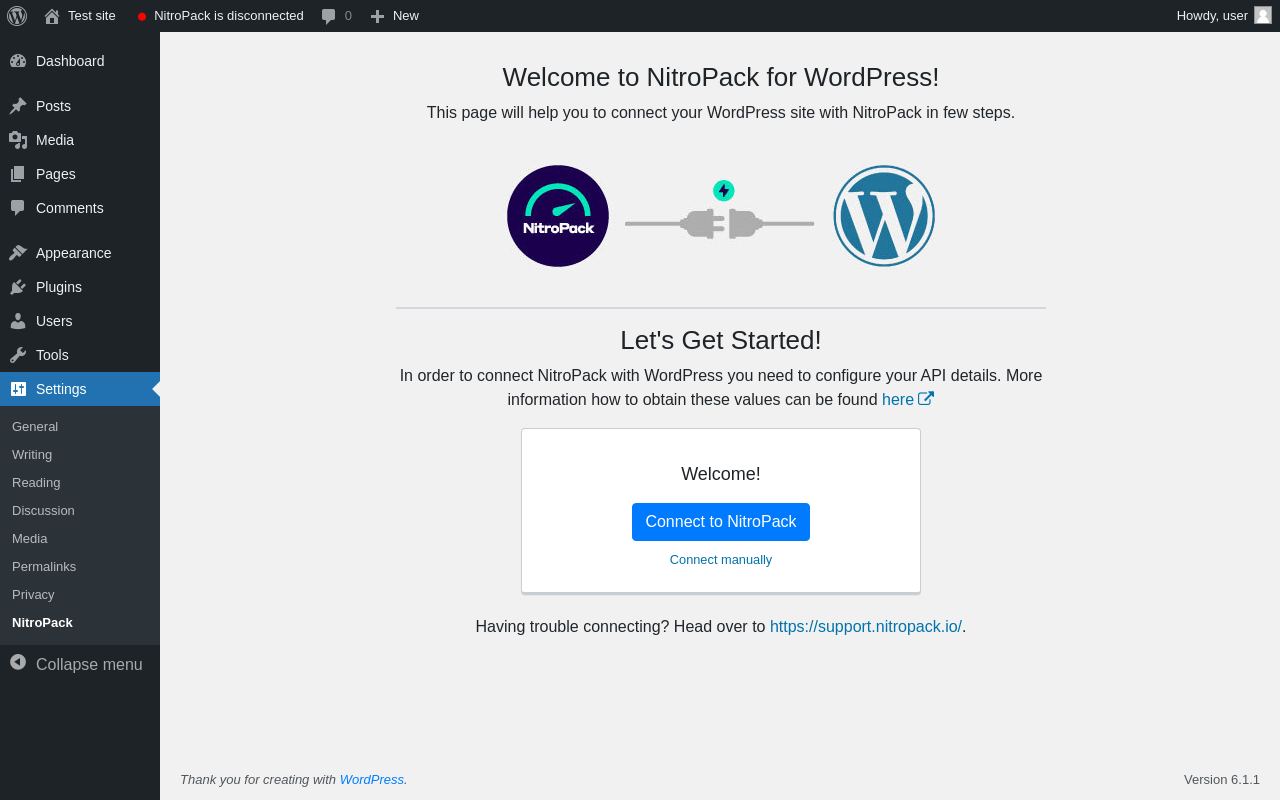Click the Welcome! card heading

click(x=721, y=474)
